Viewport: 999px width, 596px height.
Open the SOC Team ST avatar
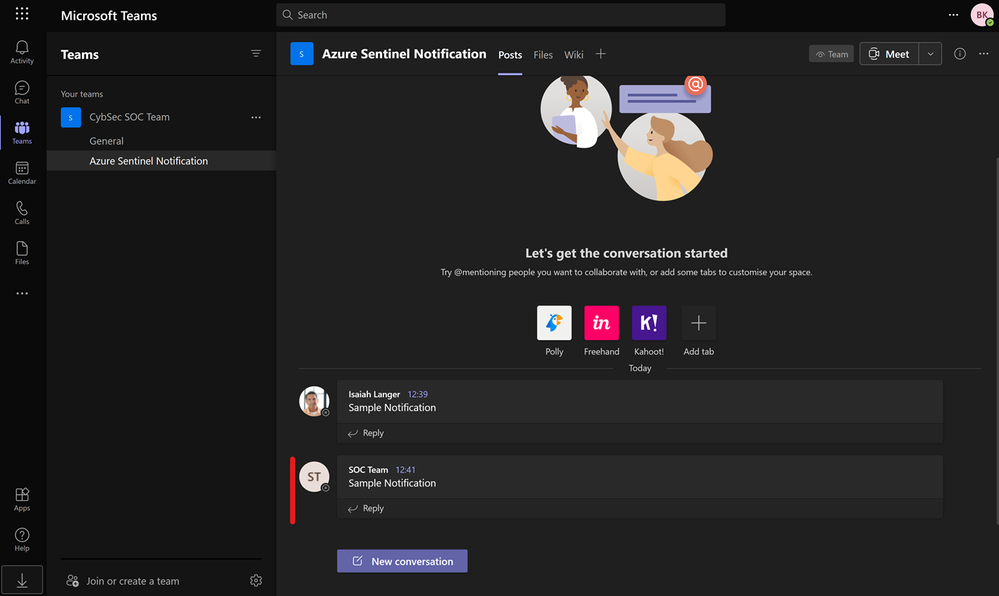click(314, 476)
